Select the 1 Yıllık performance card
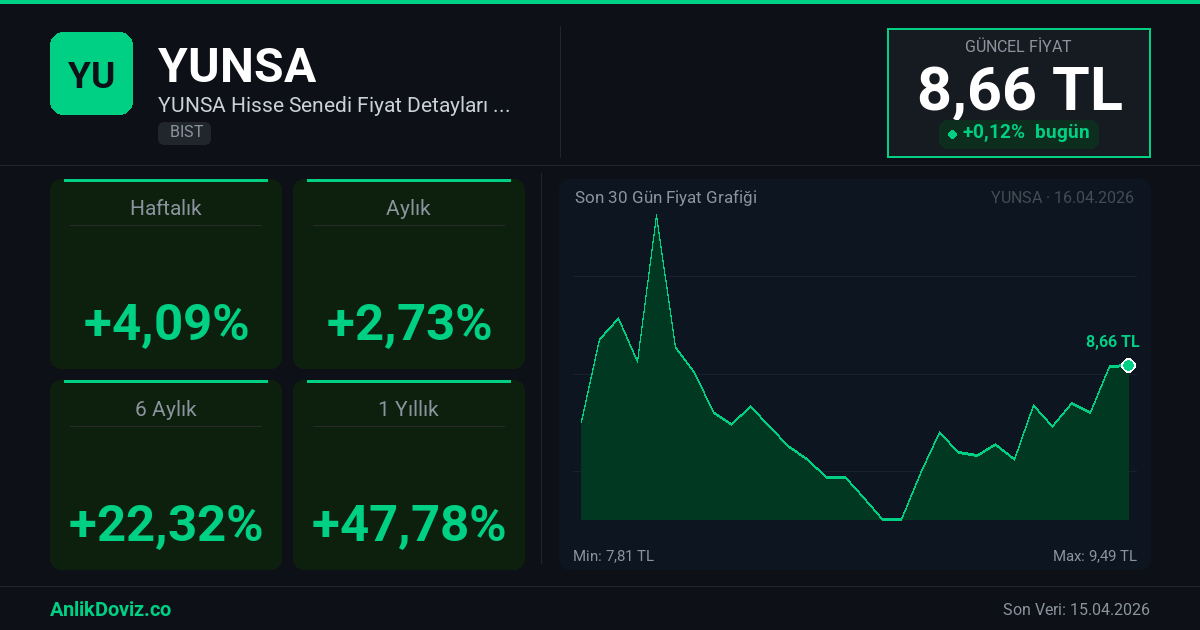This screenshot has width=1200, height=630. [x=408, y=475]
